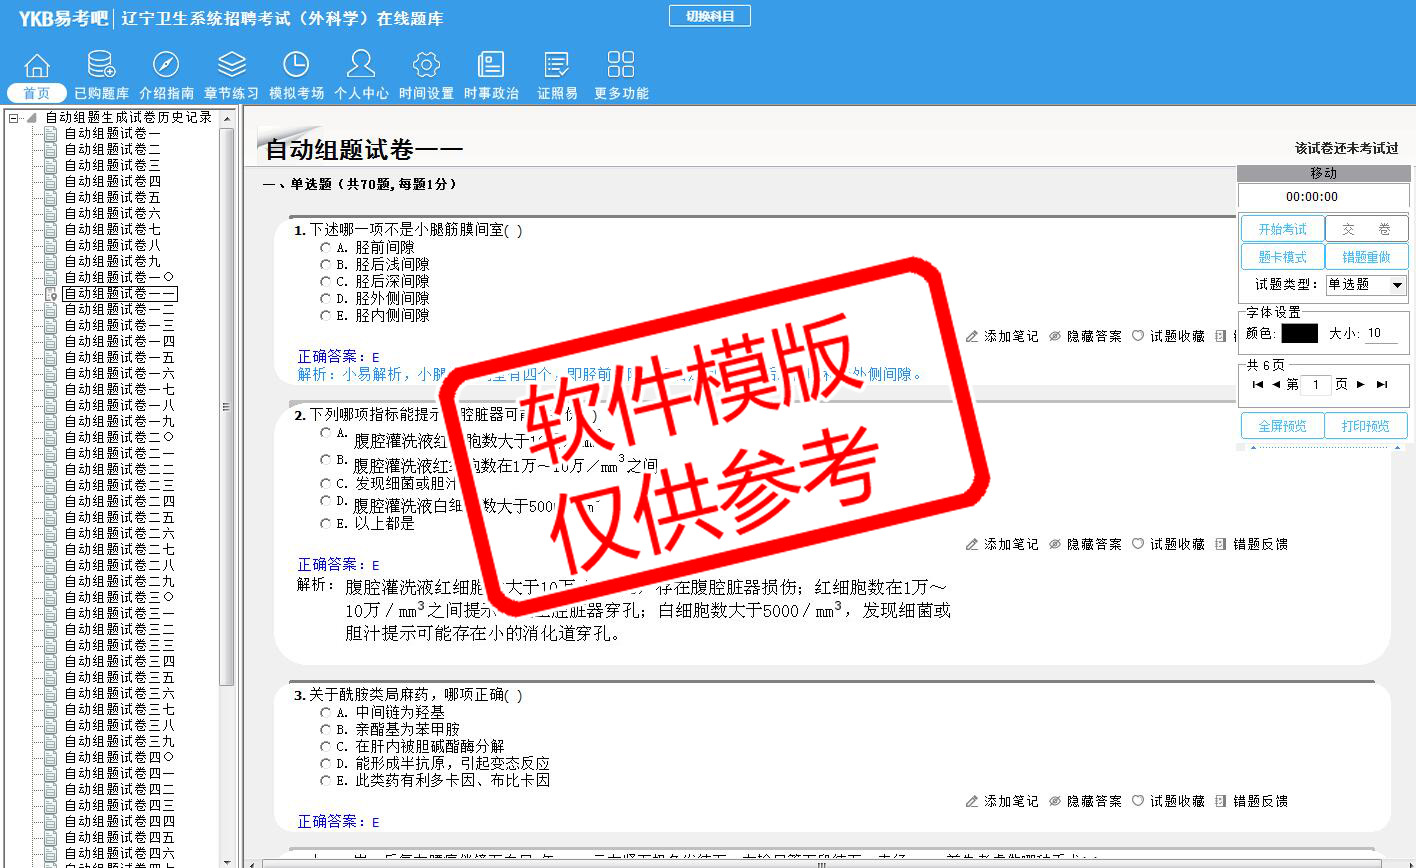
Task: Open 更多功能 grid icon
Action: pos(621,66)
